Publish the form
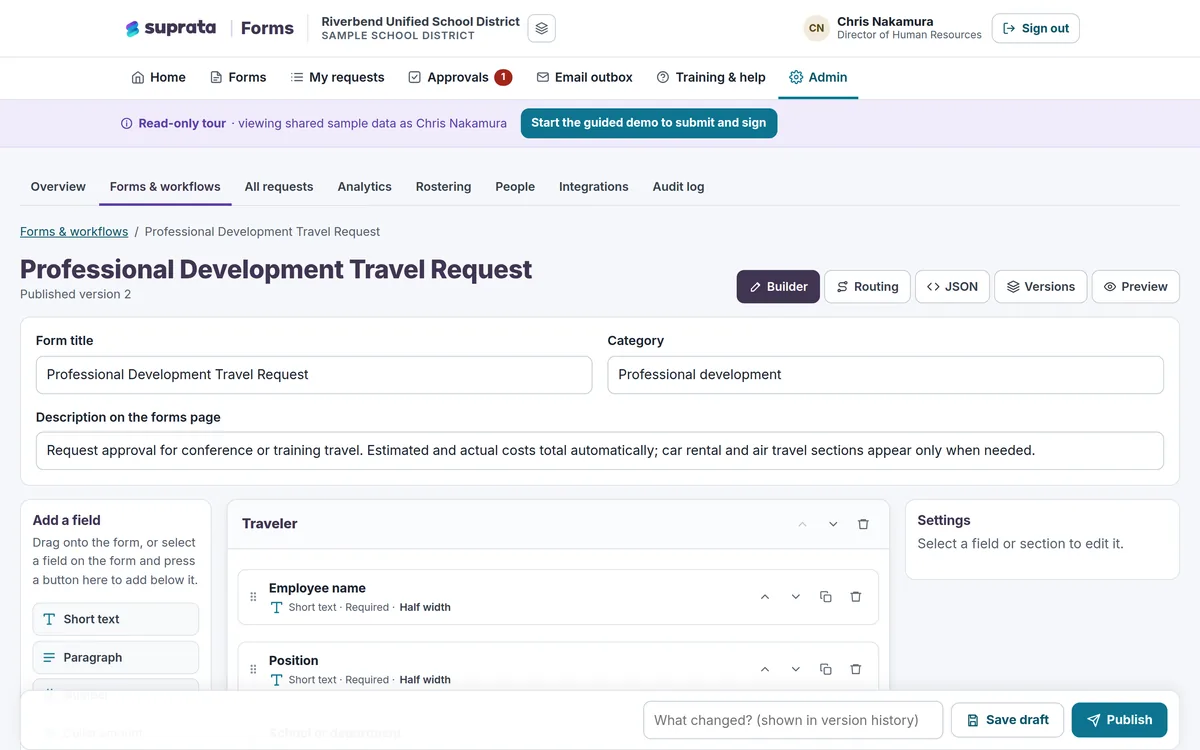 (x=1119, y=720)
